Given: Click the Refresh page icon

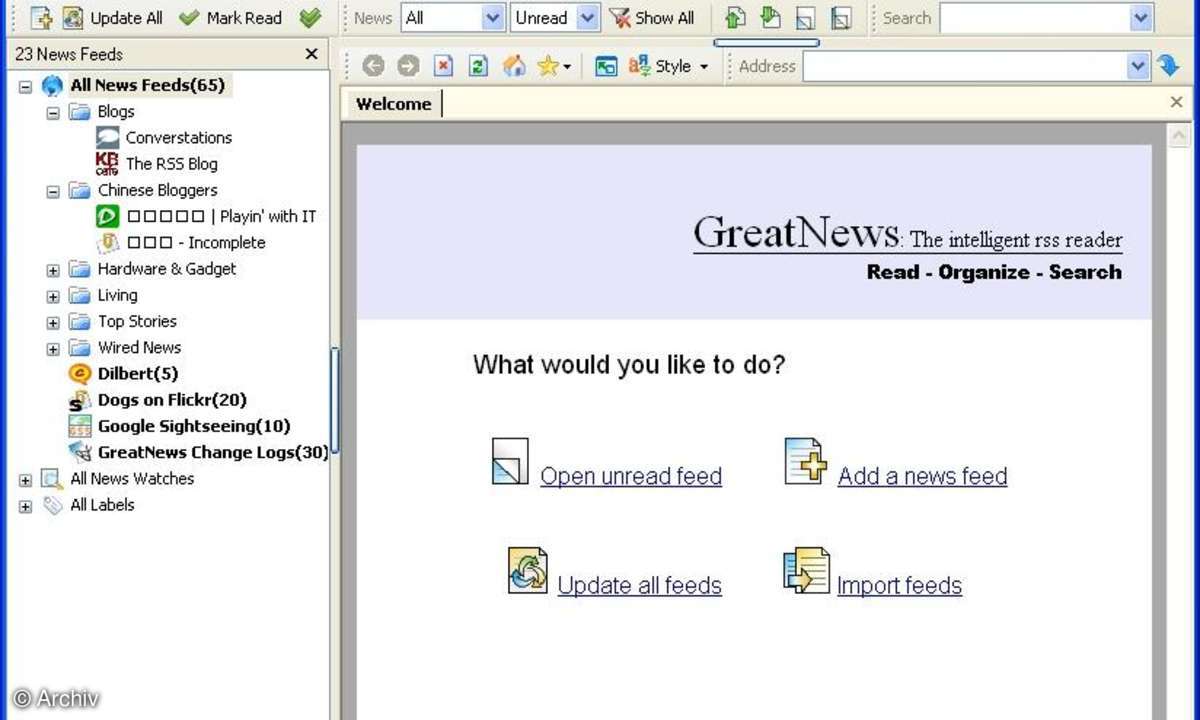Looking at the screenshot, I should coord(478,66).
